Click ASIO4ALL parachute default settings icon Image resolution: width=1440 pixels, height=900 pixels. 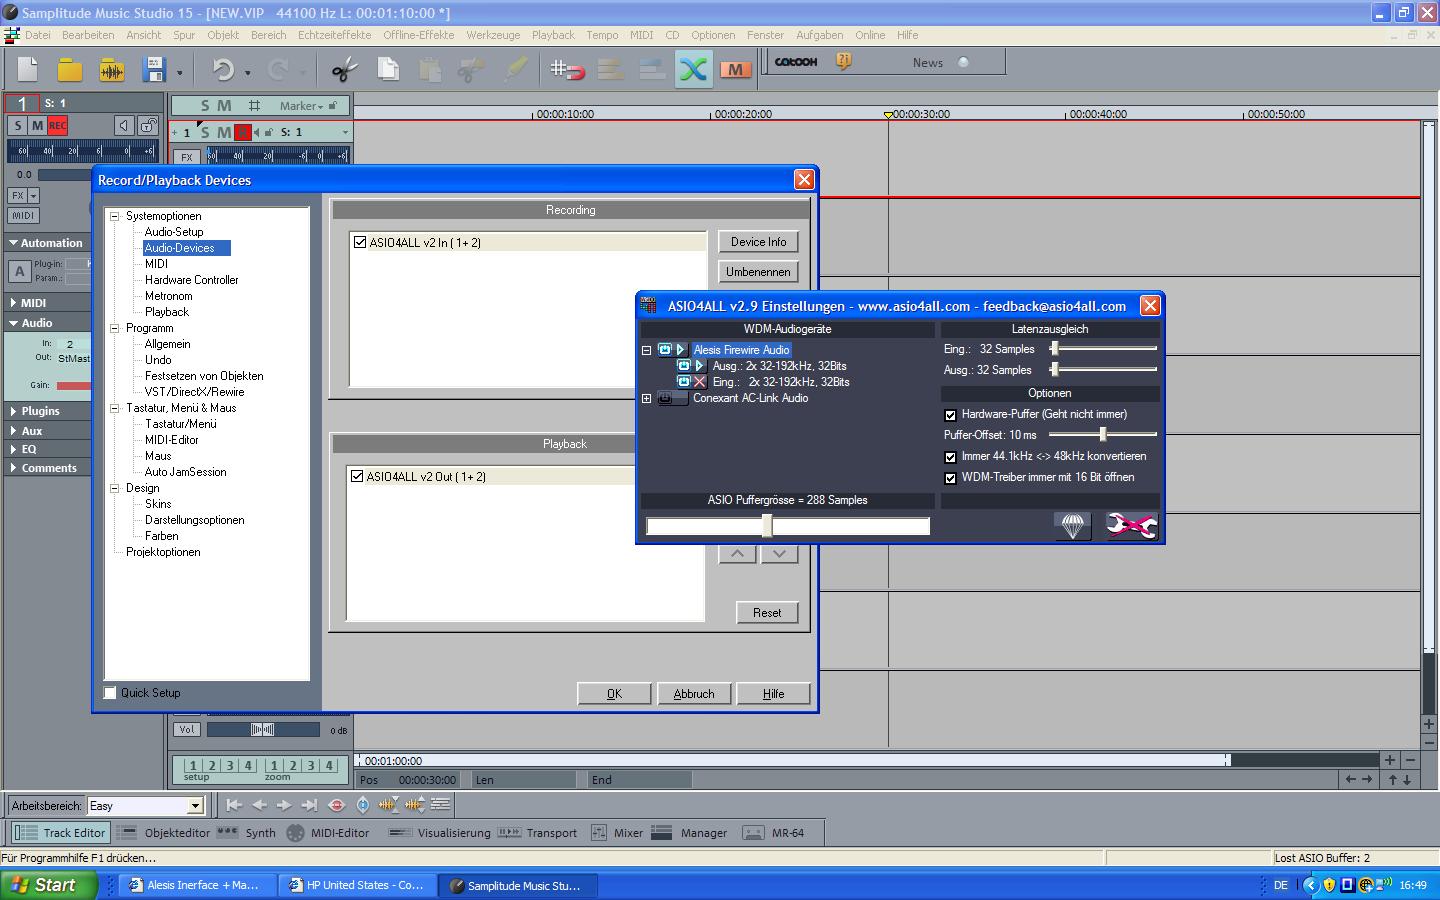point(1072,526)
